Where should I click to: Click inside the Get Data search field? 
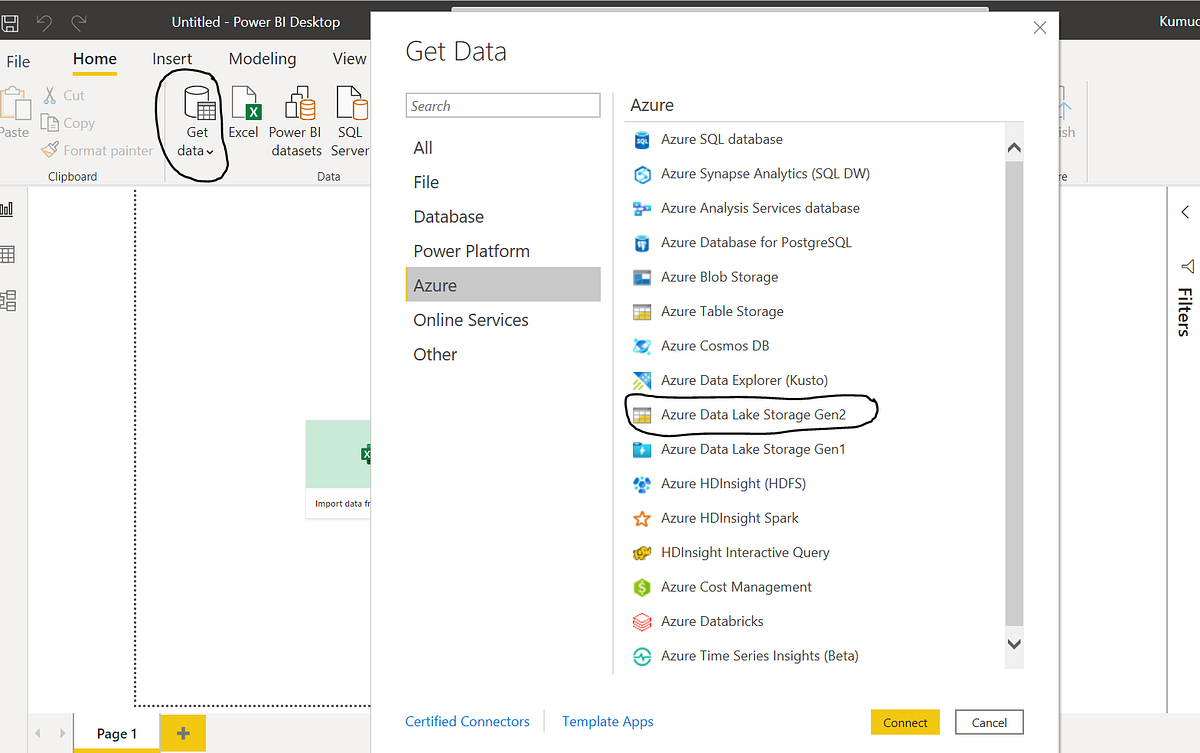pos(502,105)
